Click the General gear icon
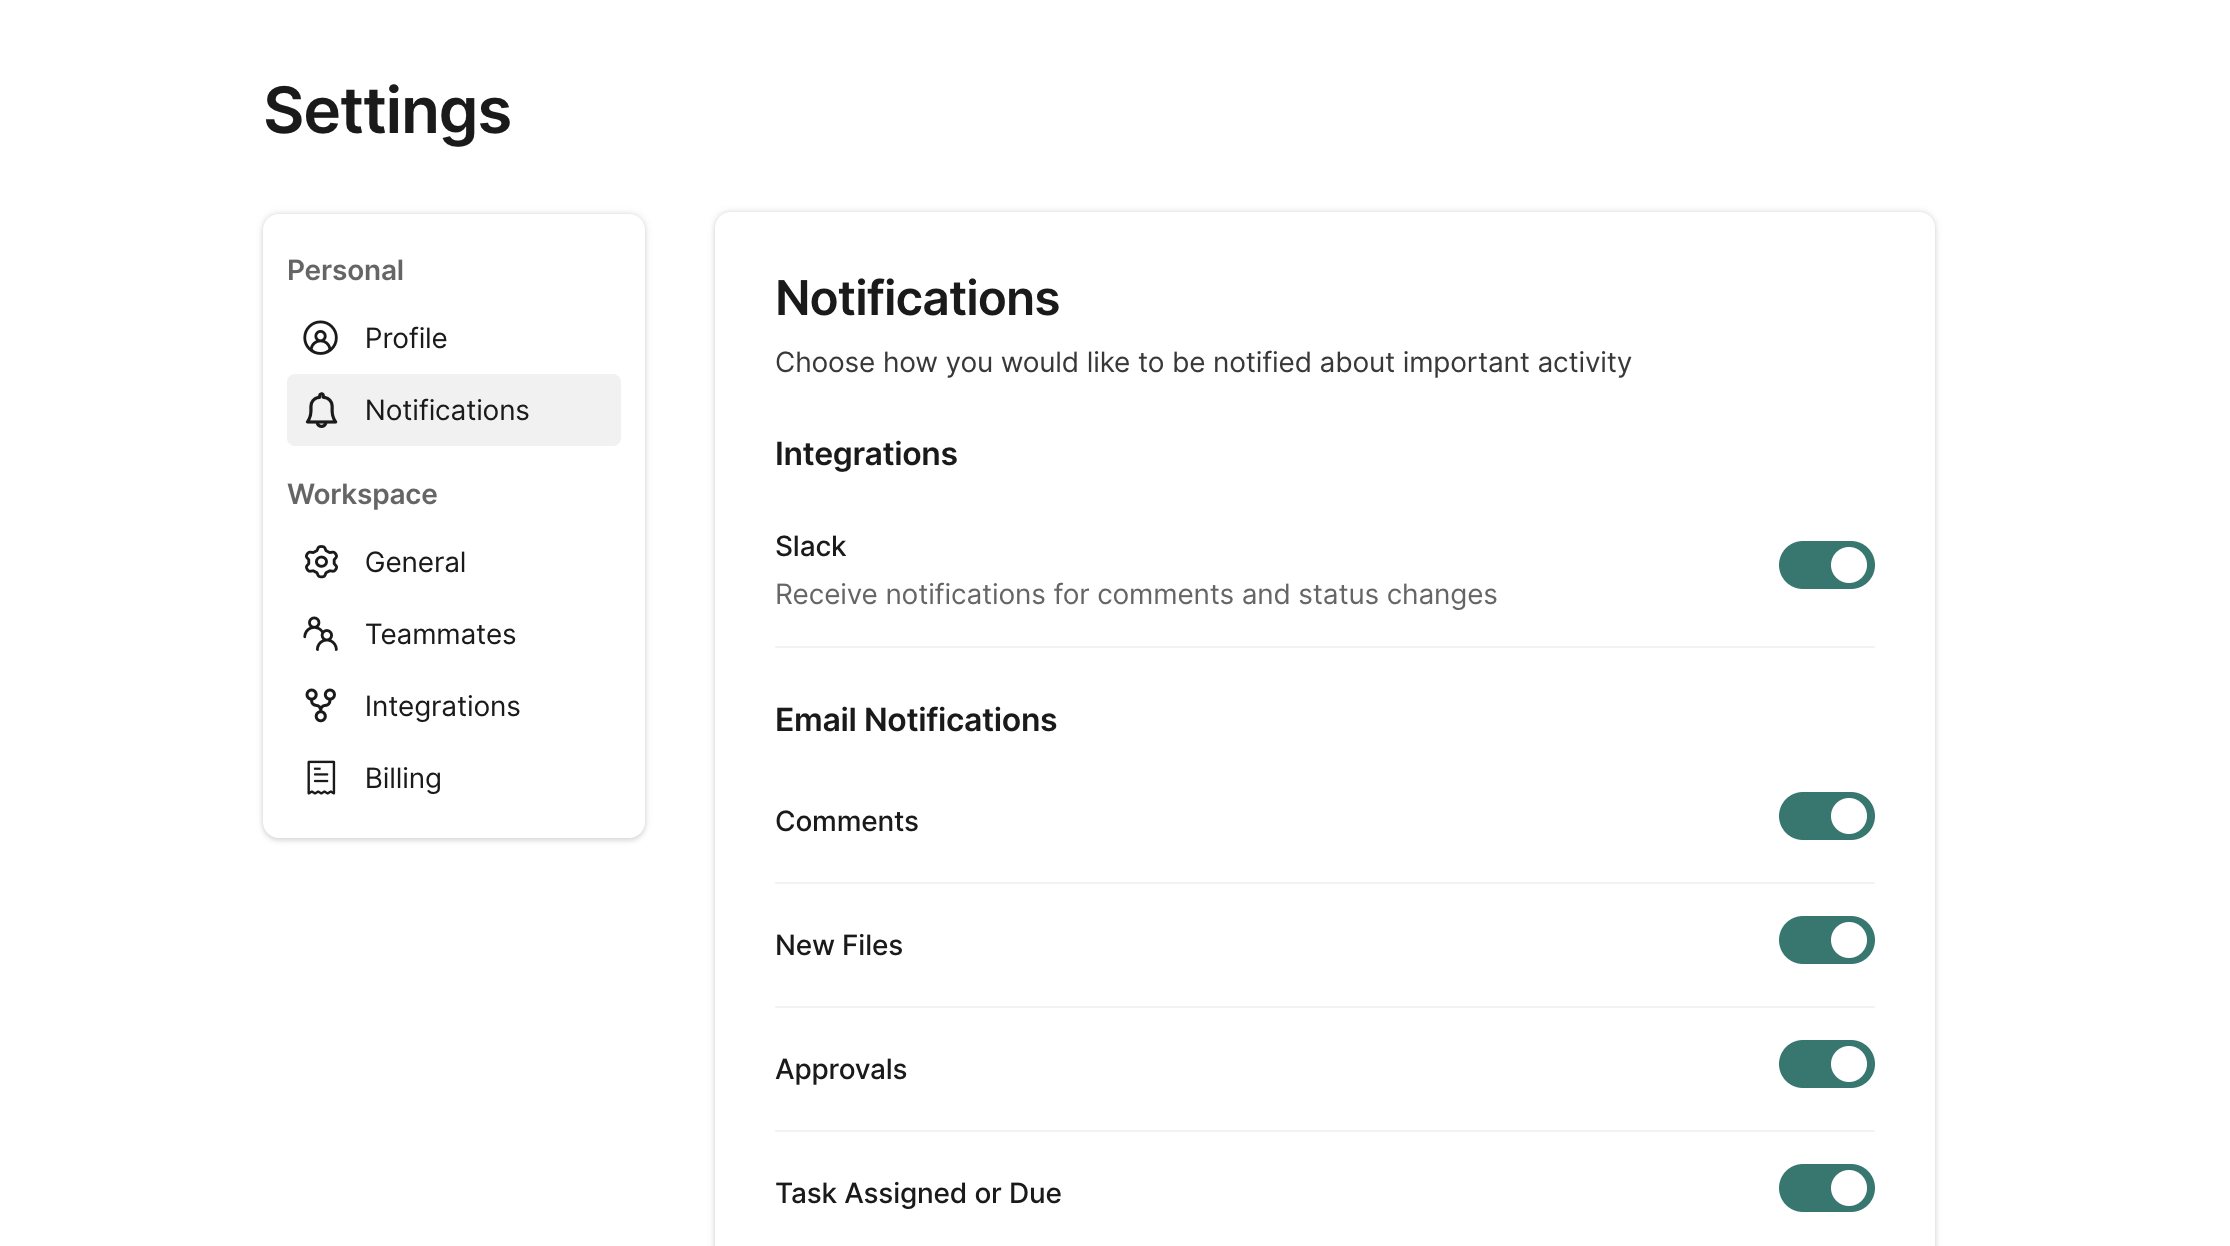Image resolution: width=2230 pixels, height=1246 pixels. click(x=320, y=562)
